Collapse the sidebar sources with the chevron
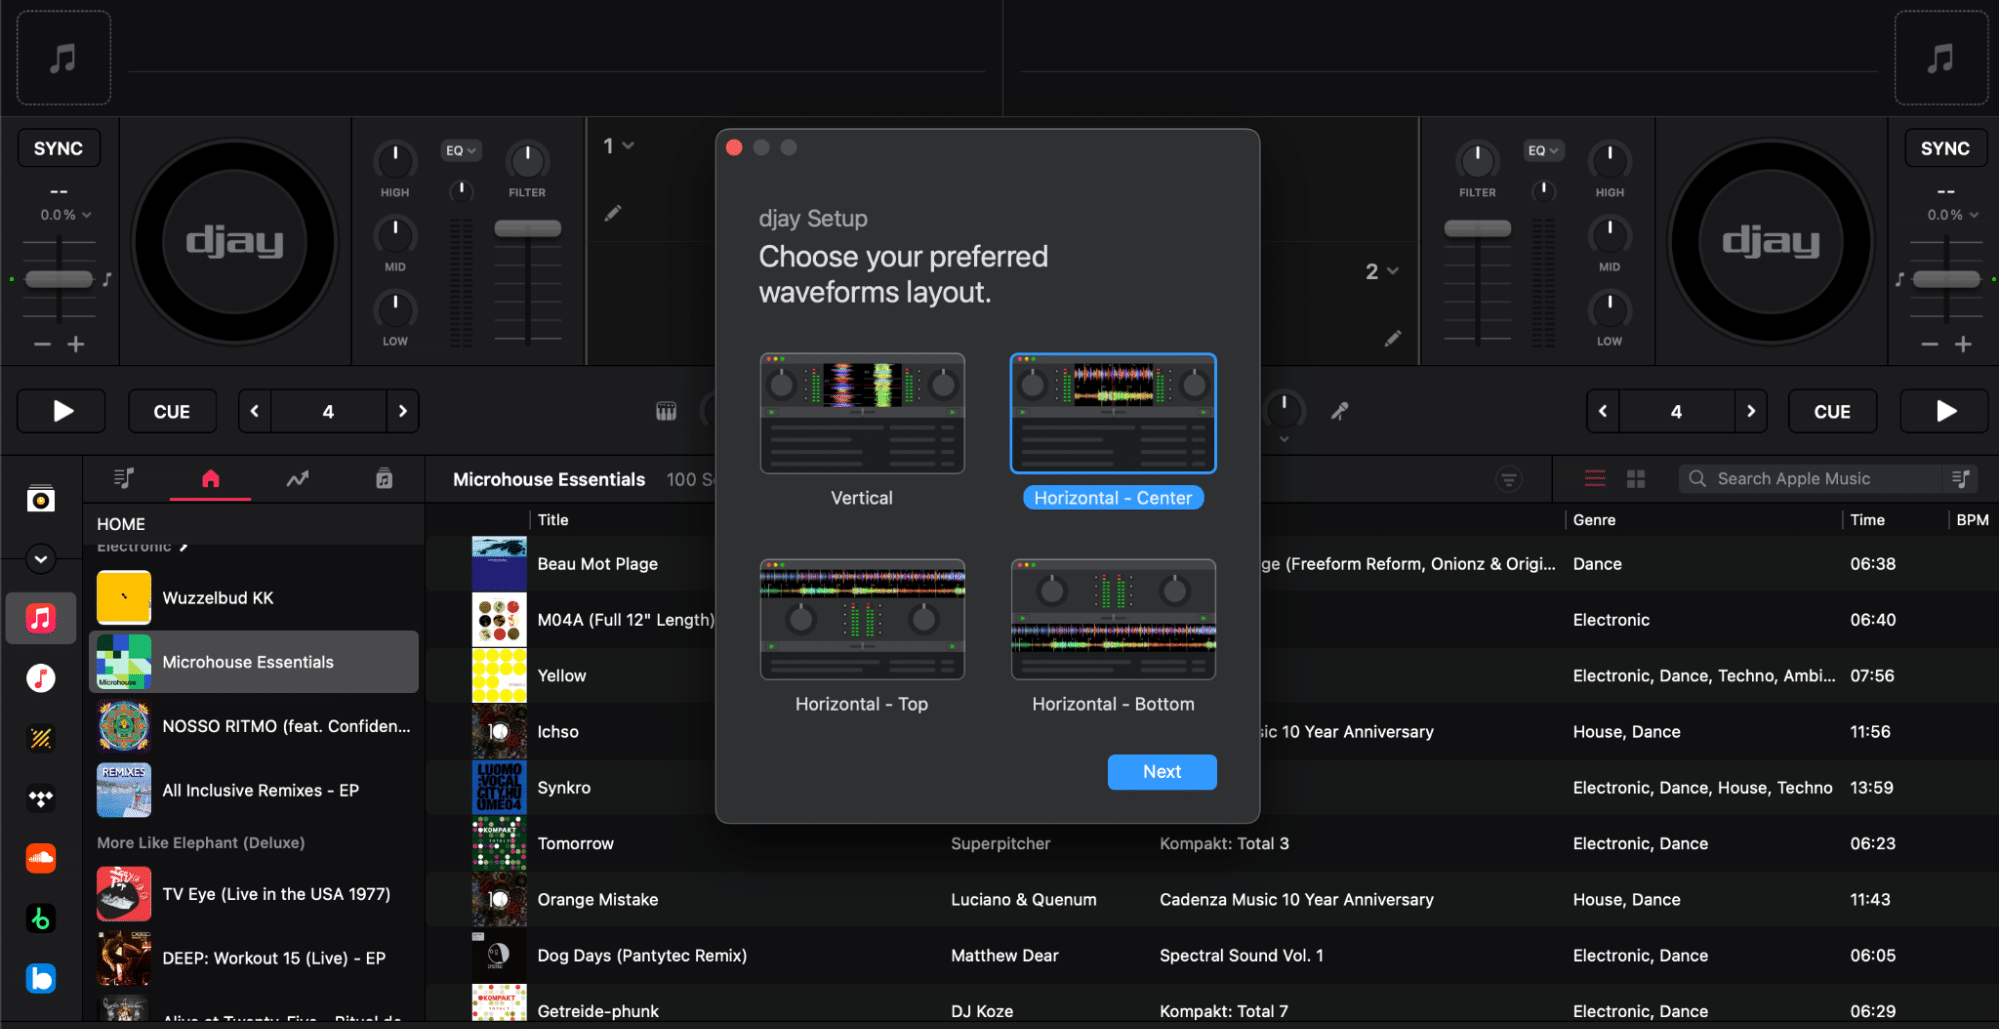 tap(41, 560)
